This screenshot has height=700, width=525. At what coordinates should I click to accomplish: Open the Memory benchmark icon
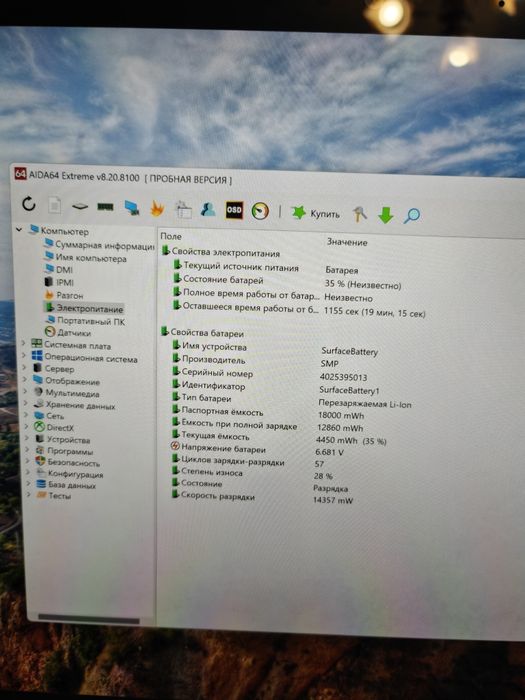tap(105, 207)
